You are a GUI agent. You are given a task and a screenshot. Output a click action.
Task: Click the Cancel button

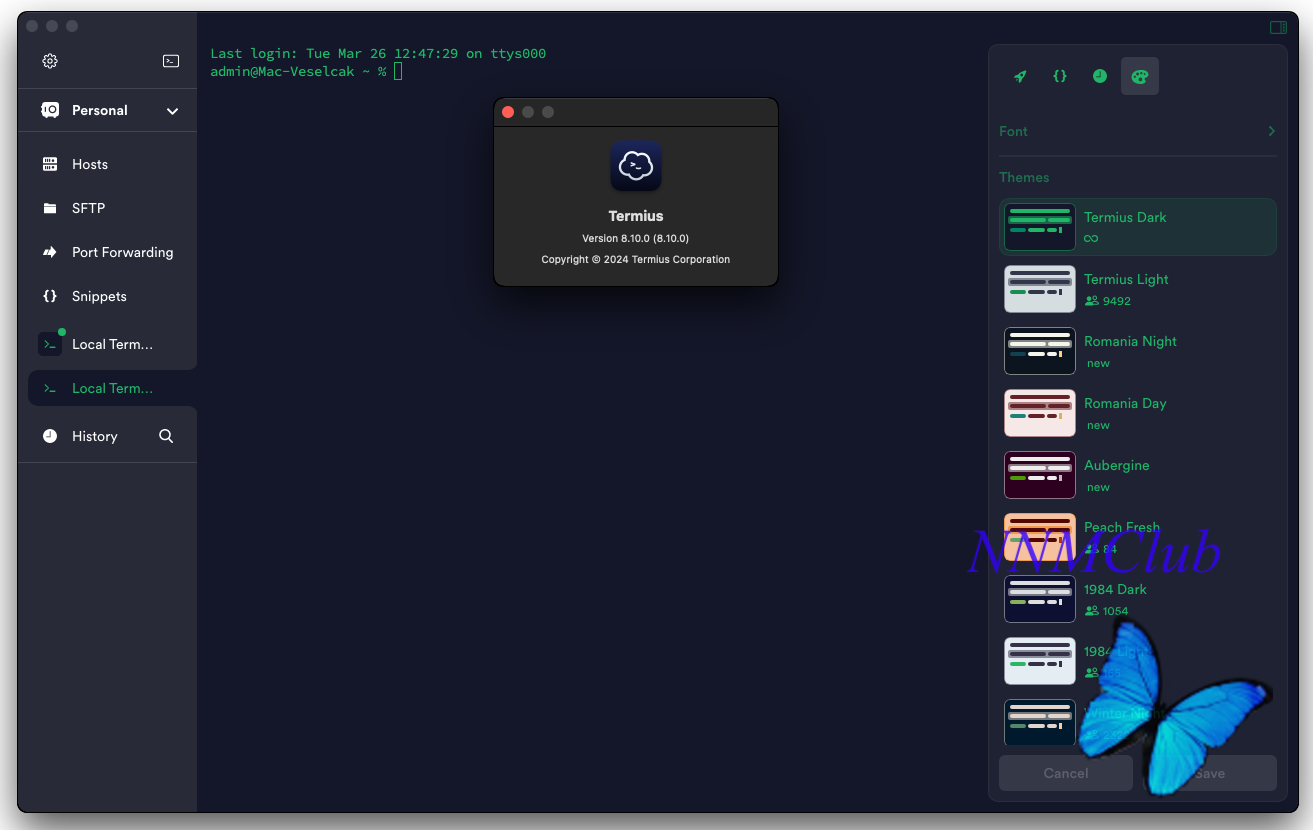tap(1066, 773)
